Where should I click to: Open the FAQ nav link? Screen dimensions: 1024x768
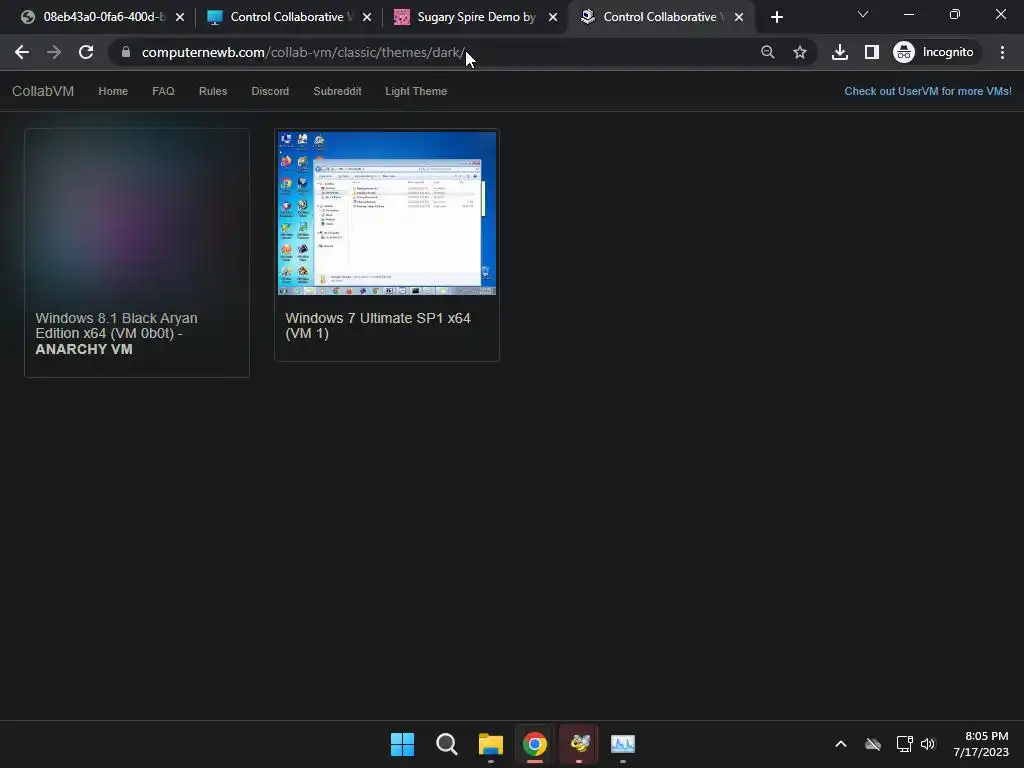coord(163,91)
